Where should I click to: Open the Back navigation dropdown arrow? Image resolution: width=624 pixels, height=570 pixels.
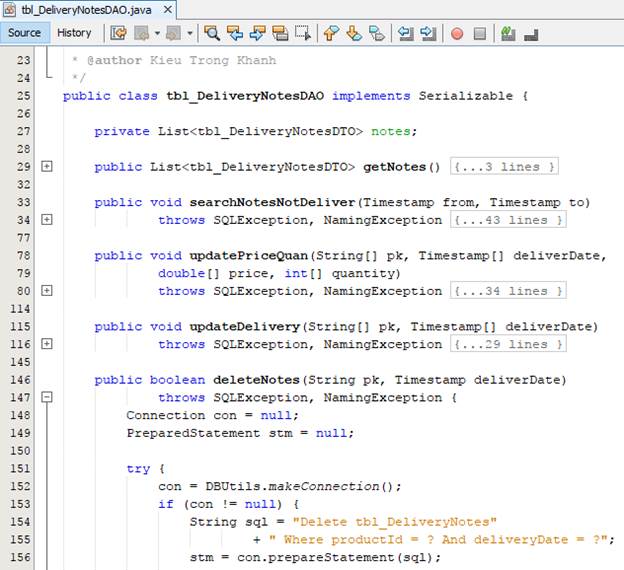[157, 33]
